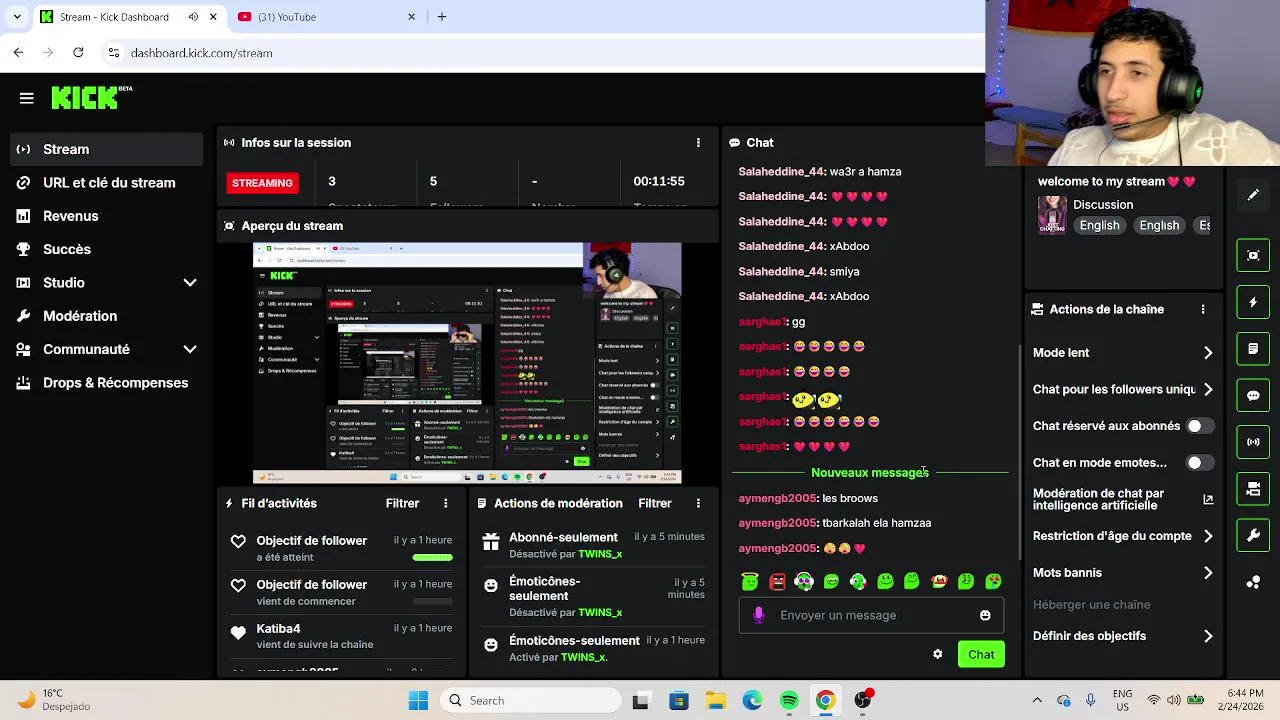Open Spotify from the taskbar
The image size is (1280, 720).
coord(789,700)
